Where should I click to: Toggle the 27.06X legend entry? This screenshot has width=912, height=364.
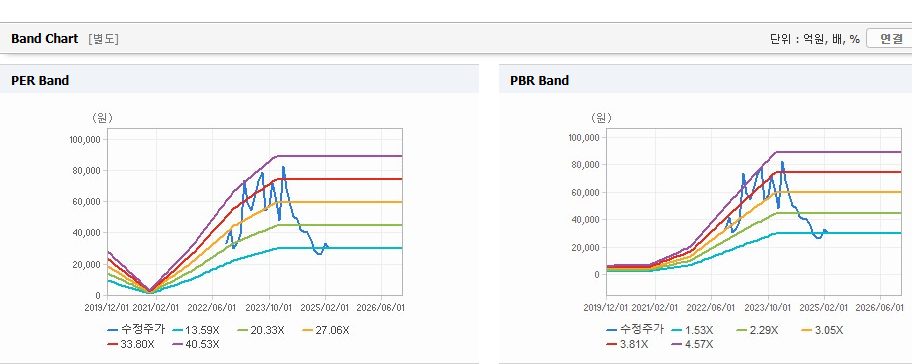(326, 330)
